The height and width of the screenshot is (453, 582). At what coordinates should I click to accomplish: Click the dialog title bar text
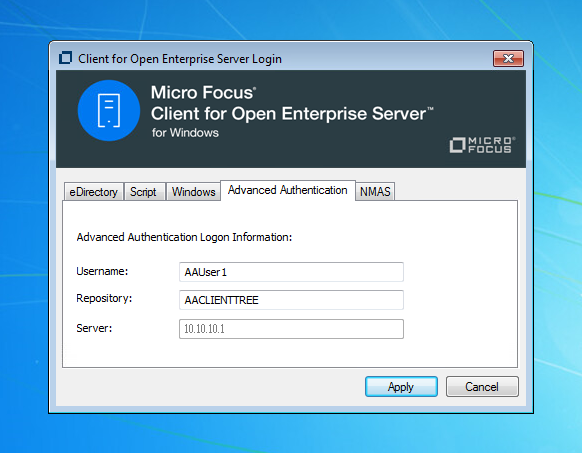(x=180, y=59)
